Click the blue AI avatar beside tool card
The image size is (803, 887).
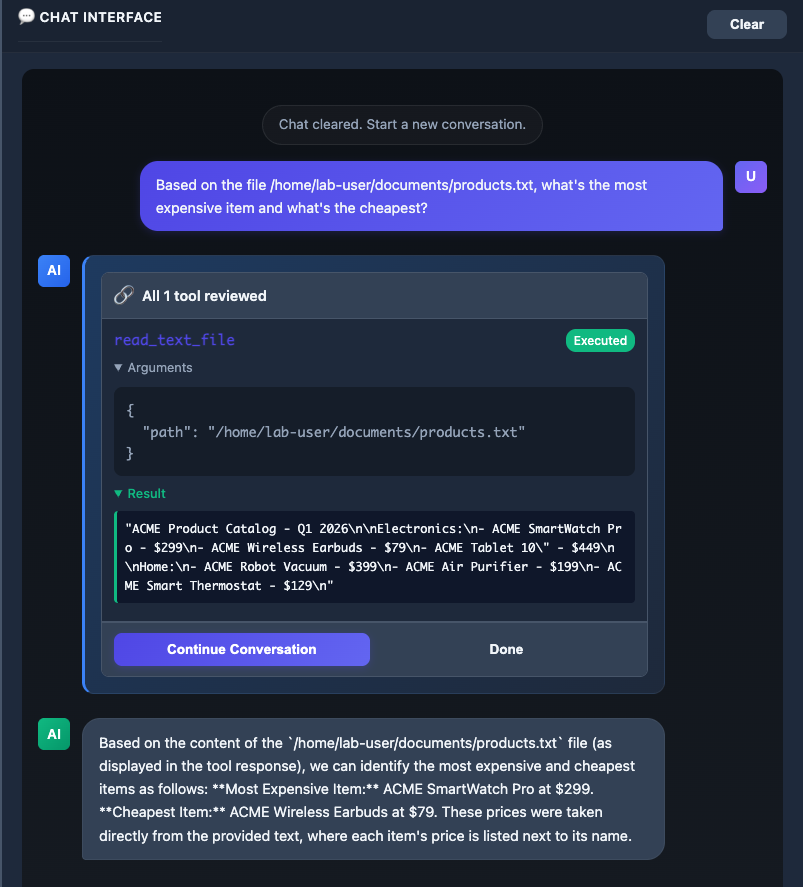[54, 271]
